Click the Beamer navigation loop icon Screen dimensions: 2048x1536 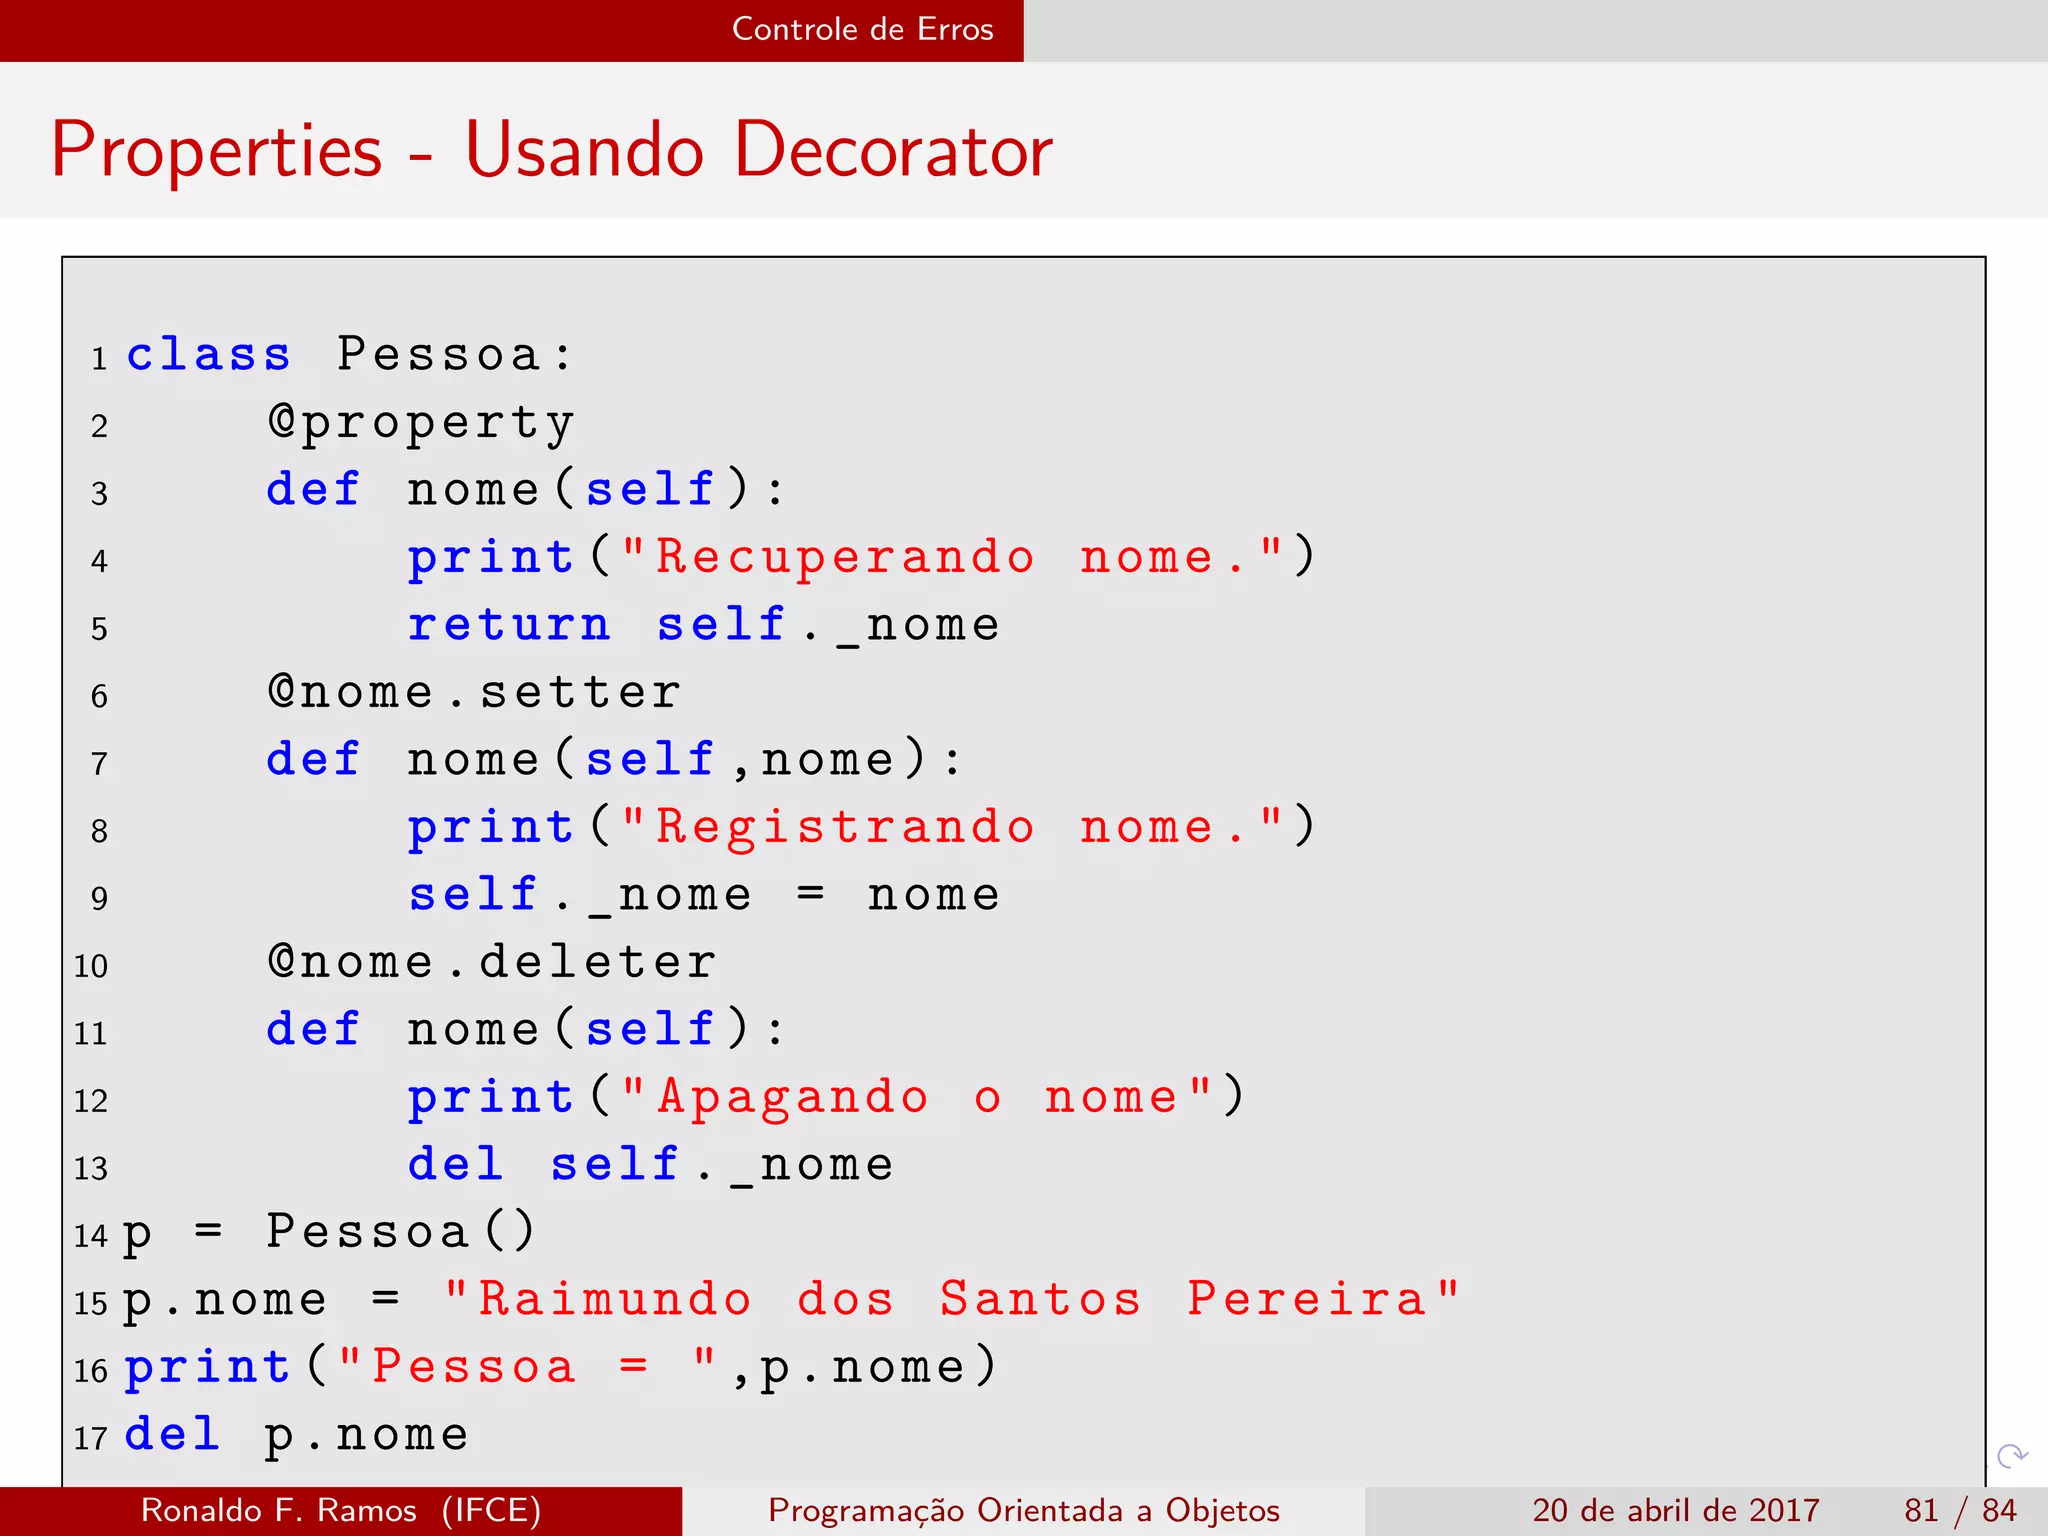click(x=2012, y=1455)
